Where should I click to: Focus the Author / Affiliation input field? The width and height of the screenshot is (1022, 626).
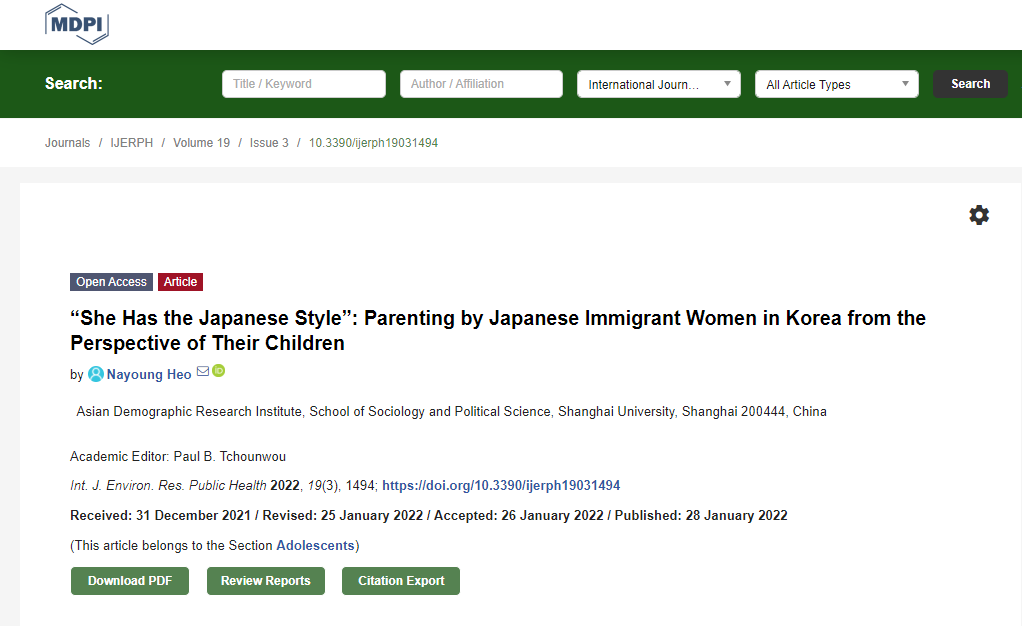click(481, 84)
